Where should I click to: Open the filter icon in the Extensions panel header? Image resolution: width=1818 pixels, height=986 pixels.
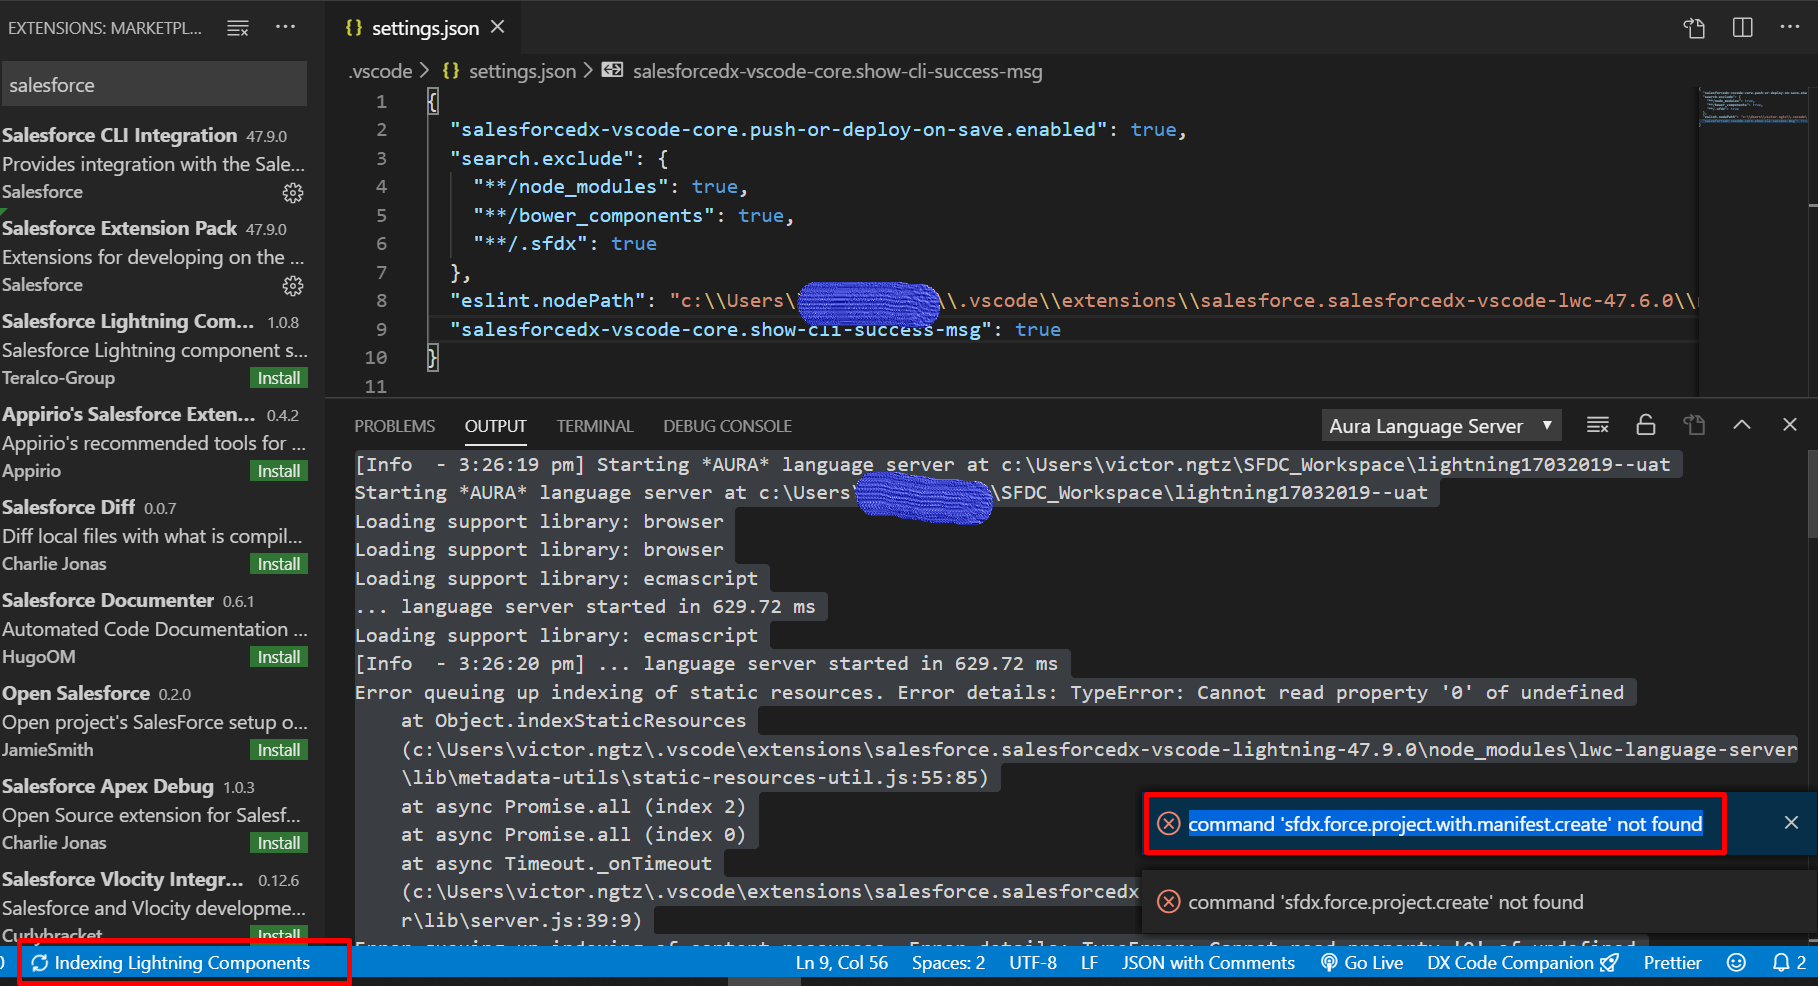point(238,27)
